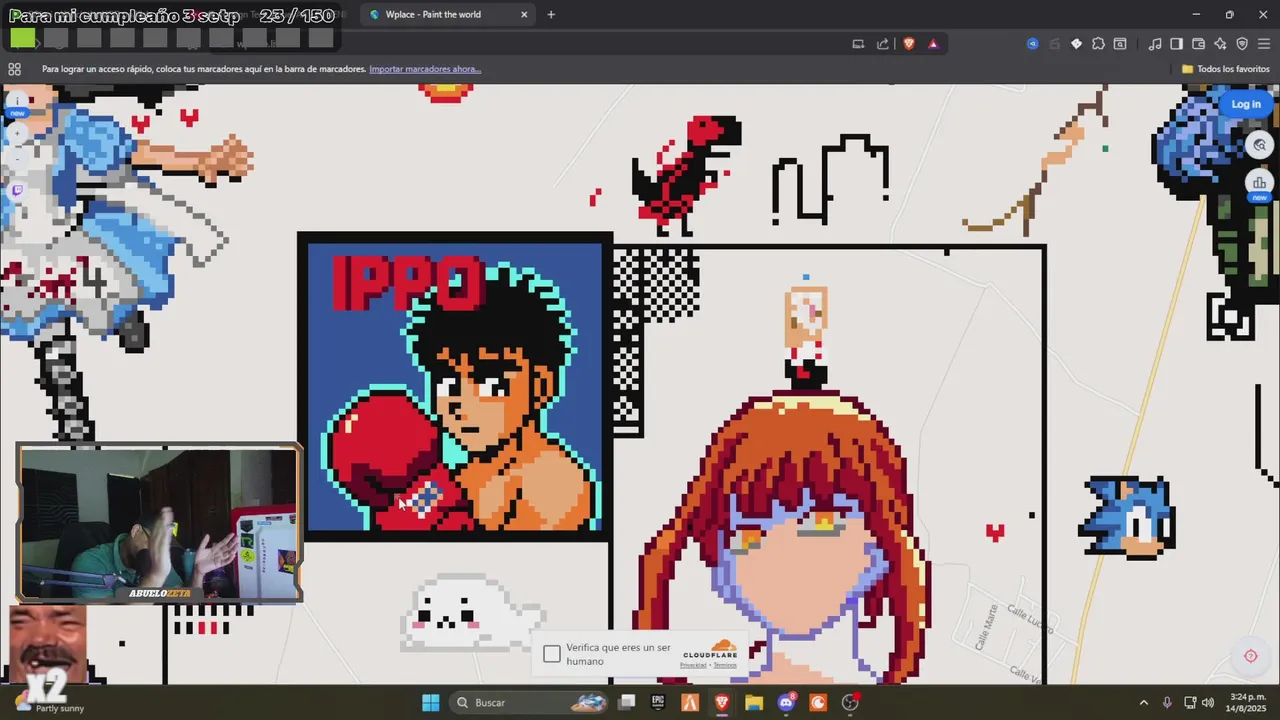
Task: Click the white tag extension icon
Action: (1076, 44)
